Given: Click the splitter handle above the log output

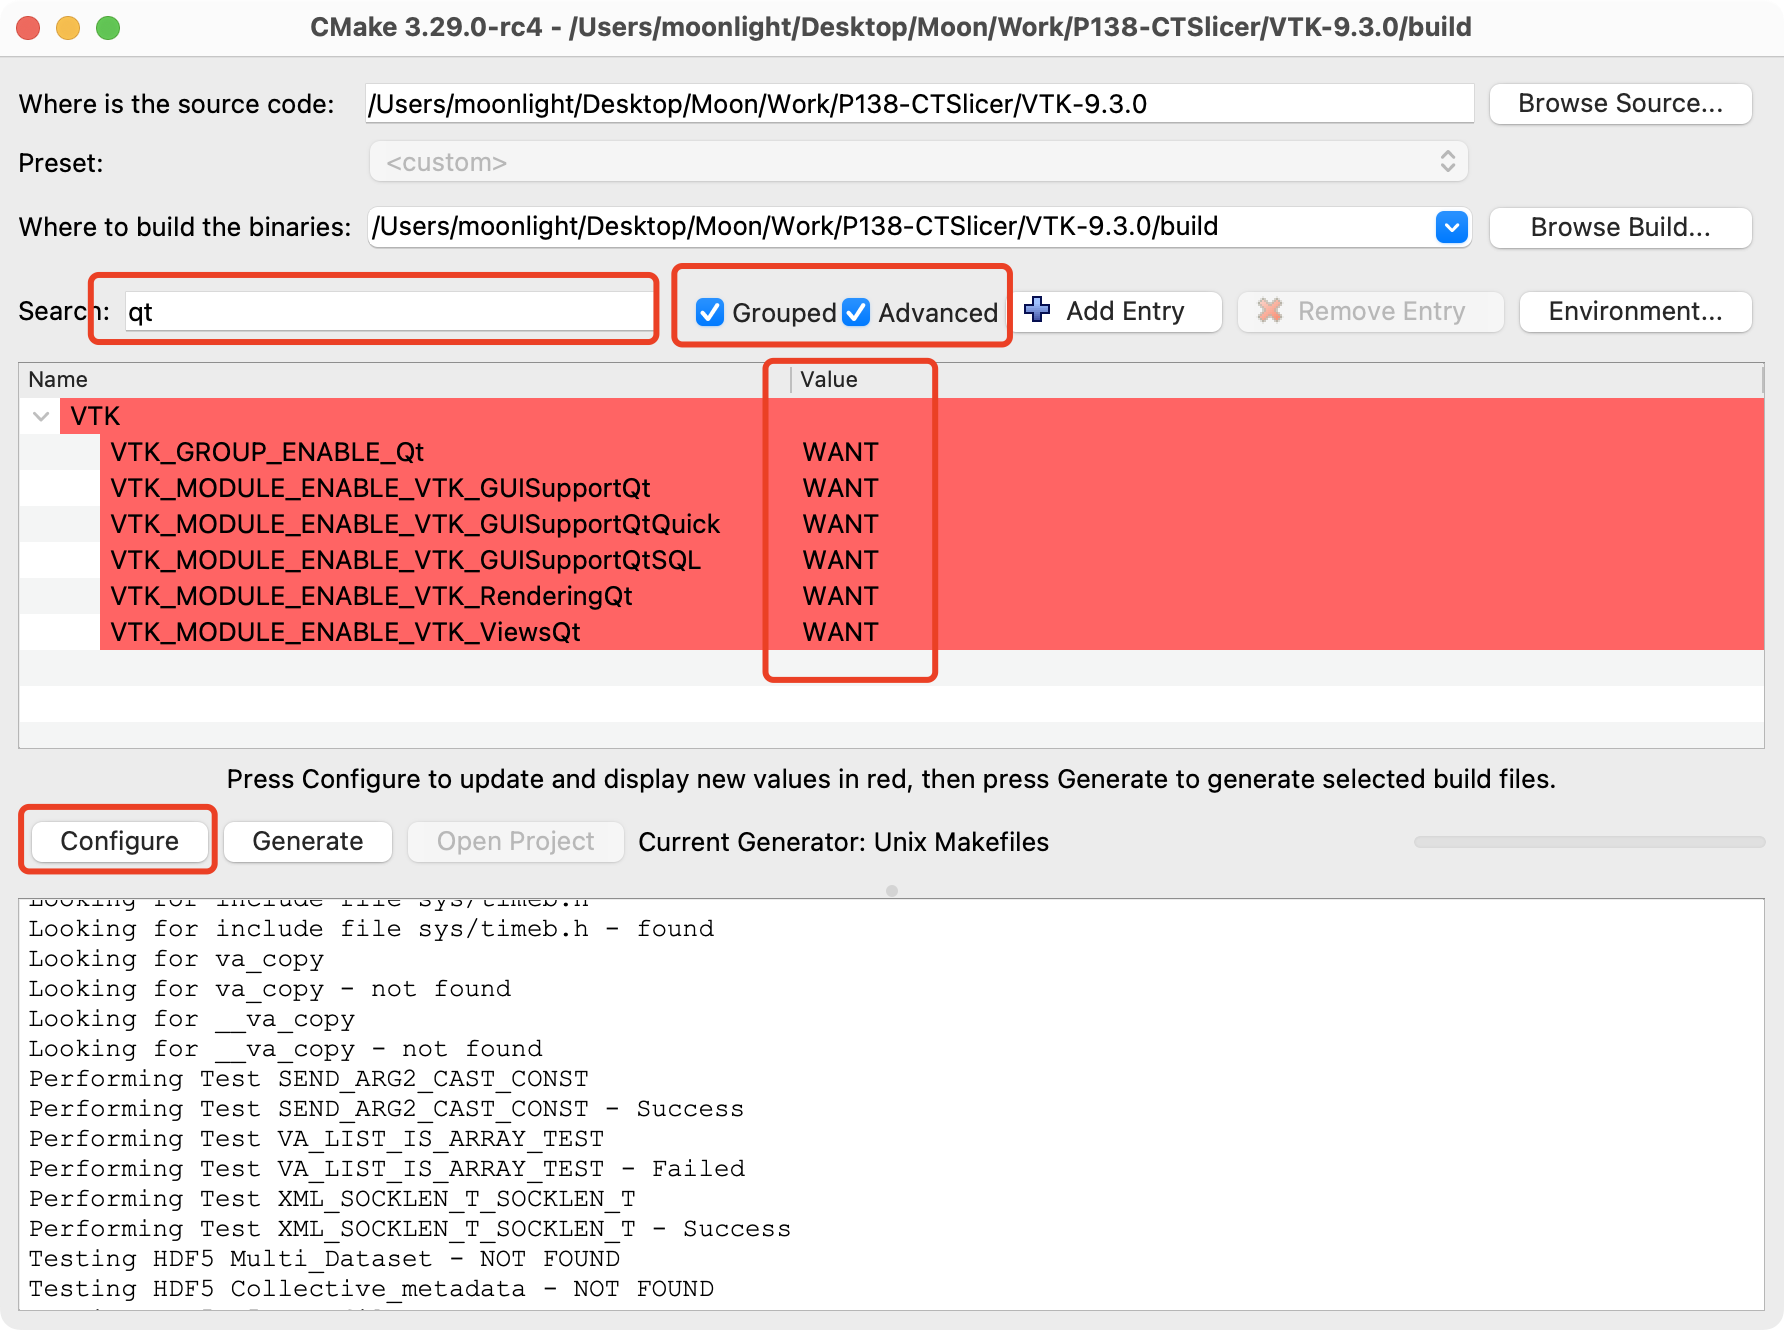Looking at the screenshot, I should click(891, 890).
